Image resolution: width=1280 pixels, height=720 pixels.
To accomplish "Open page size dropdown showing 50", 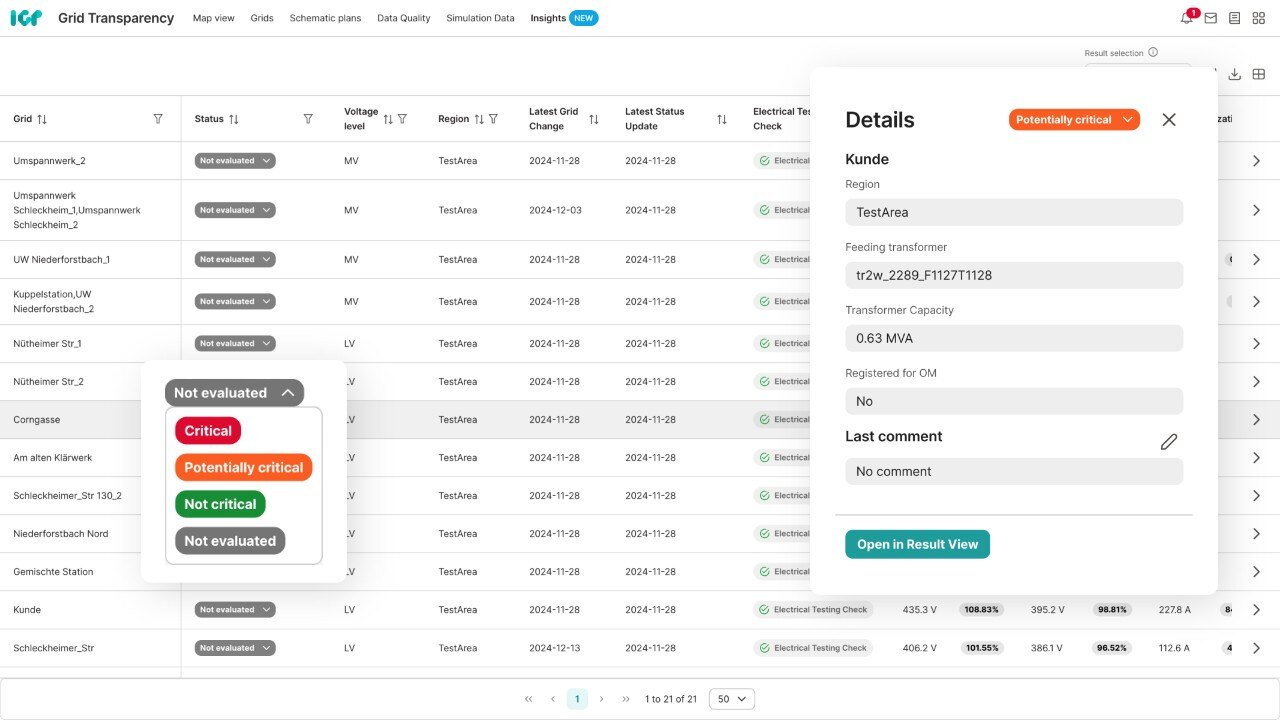I will pos(731,699).
